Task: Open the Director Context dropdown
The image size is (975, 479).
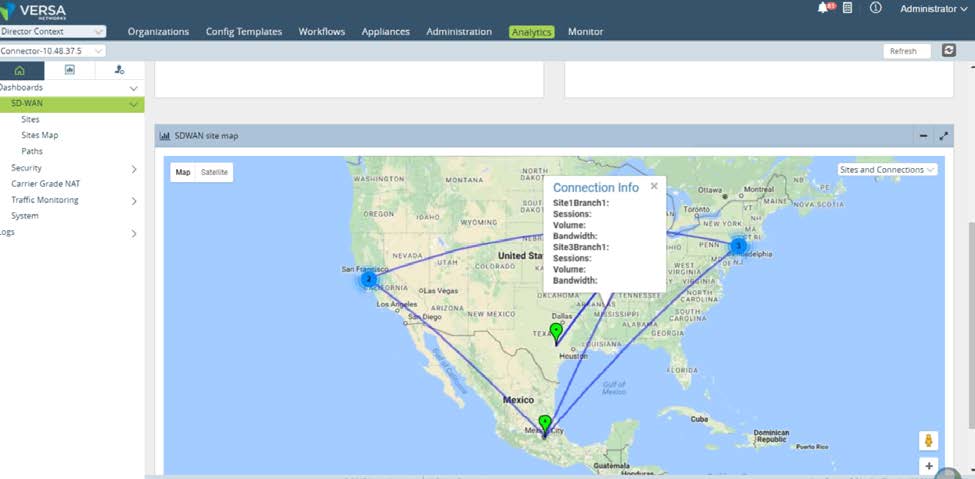Action: click(53, 31)
